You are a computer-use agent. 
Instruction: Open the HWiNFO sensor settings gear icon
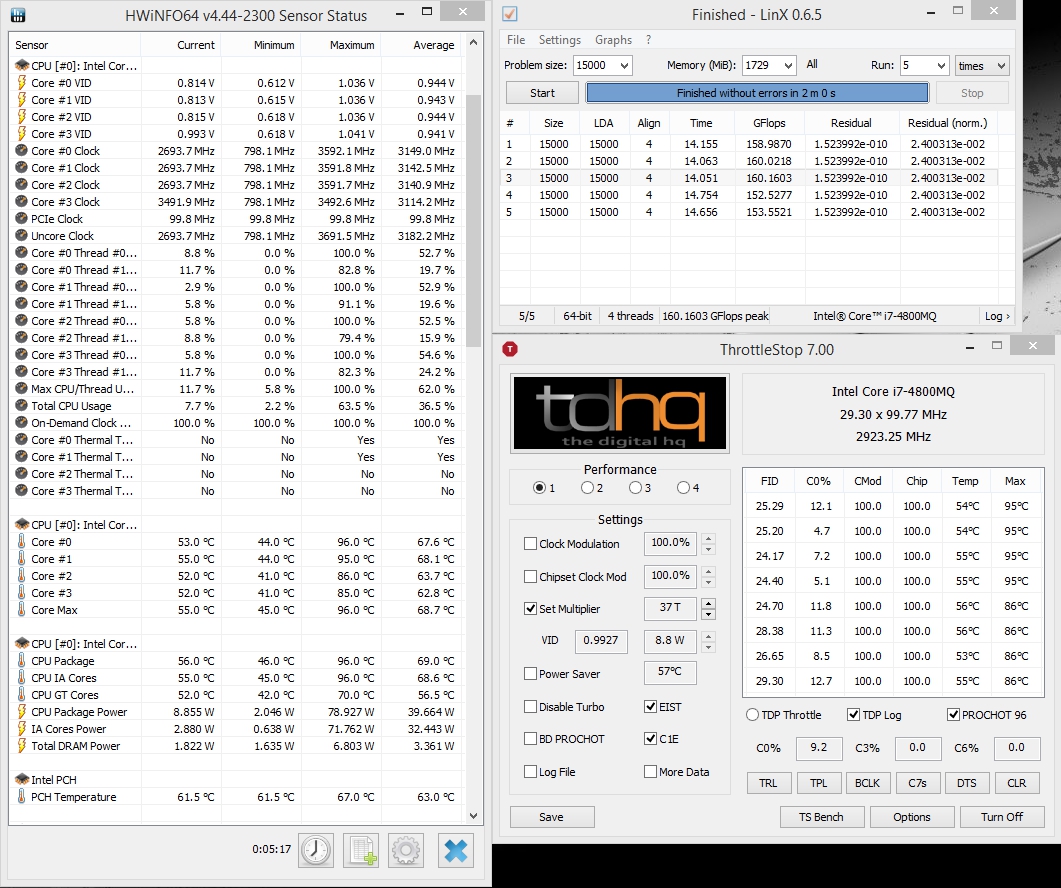tap(406, 850)
